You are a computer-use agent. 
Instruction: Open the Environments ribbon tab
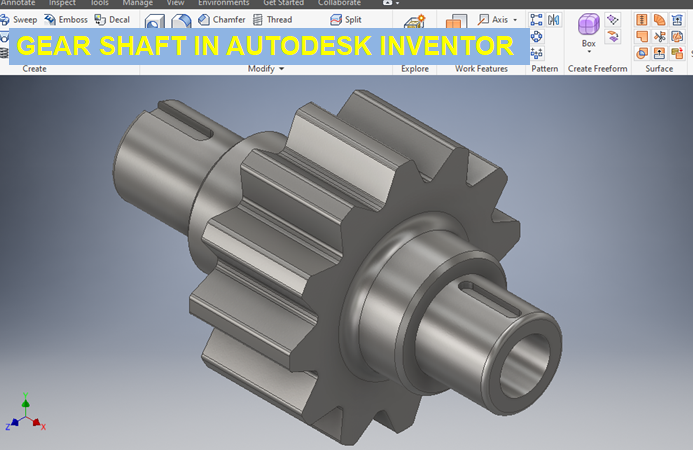pyautogui.click(x=224, y=3)
